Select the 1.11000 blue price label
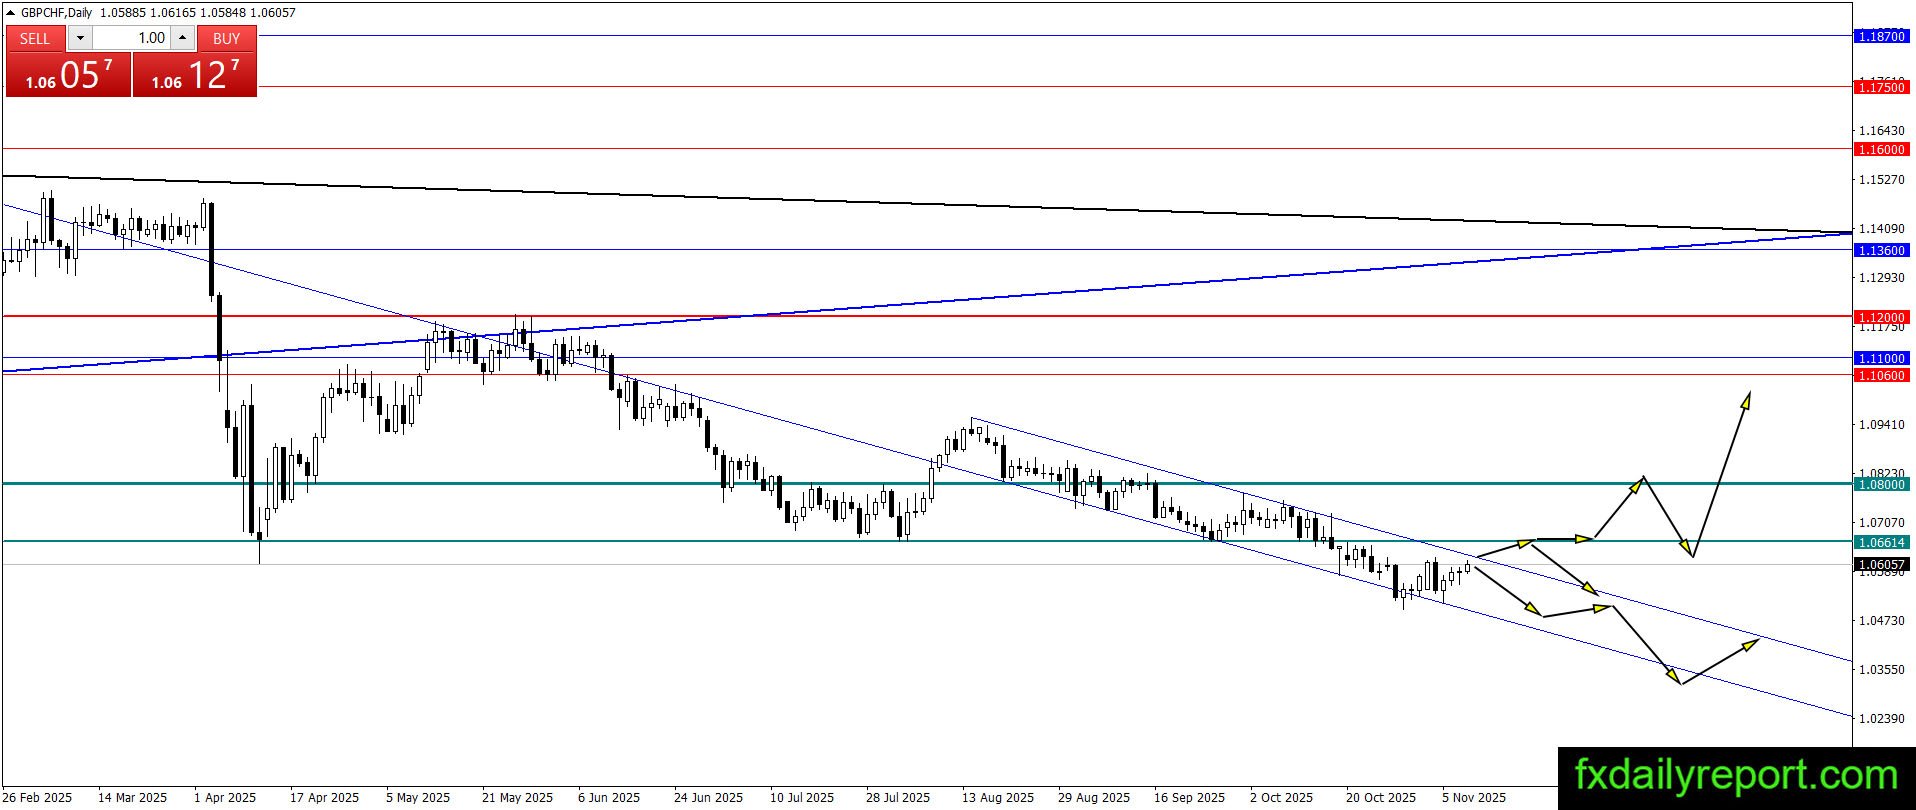Screen dimensions: 1916x810 click(1881, 359)
